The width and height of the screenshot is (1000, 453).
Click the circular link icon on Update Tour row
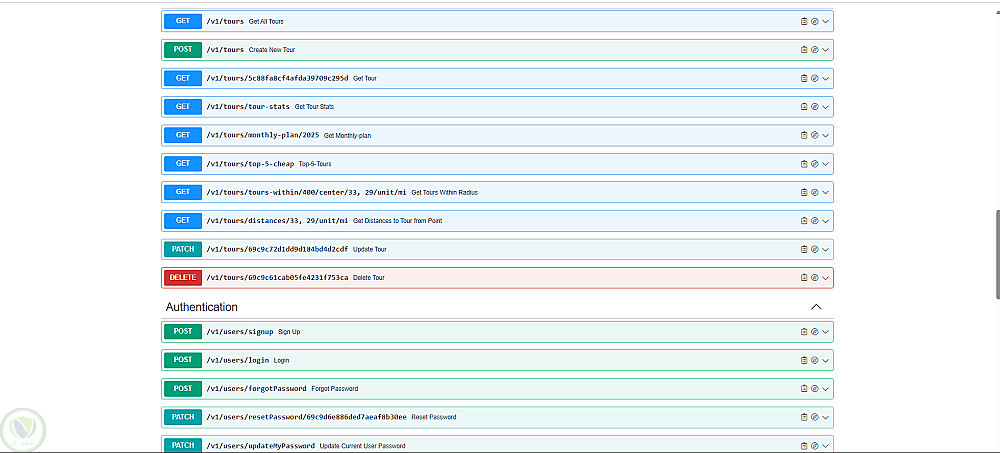pos(814,249)
